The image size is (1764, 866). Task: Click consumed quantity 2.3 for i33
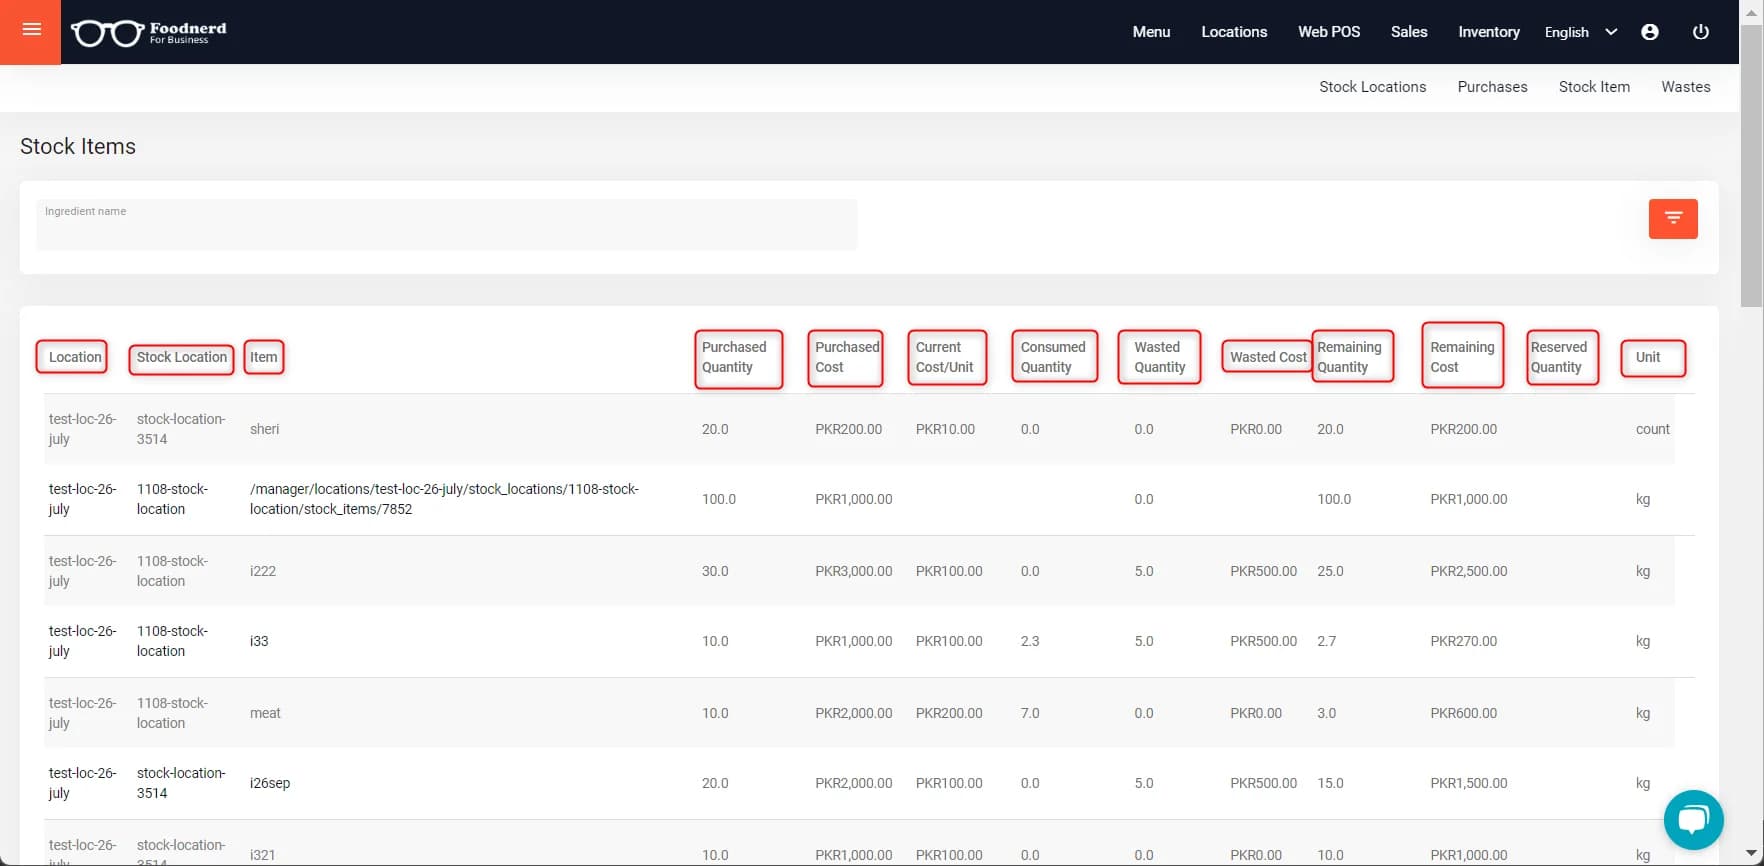pos(1030,641)
